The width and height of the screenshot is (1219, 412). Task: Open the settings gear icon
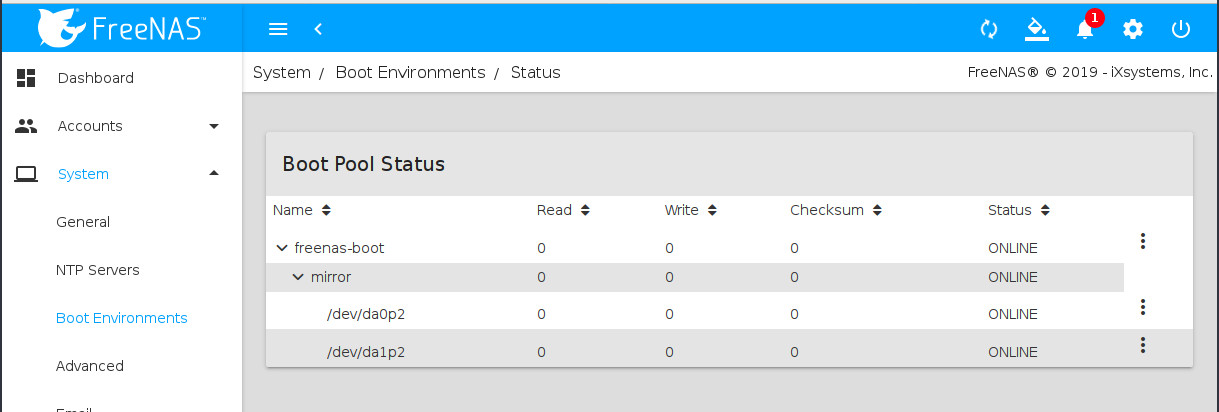1133,29
